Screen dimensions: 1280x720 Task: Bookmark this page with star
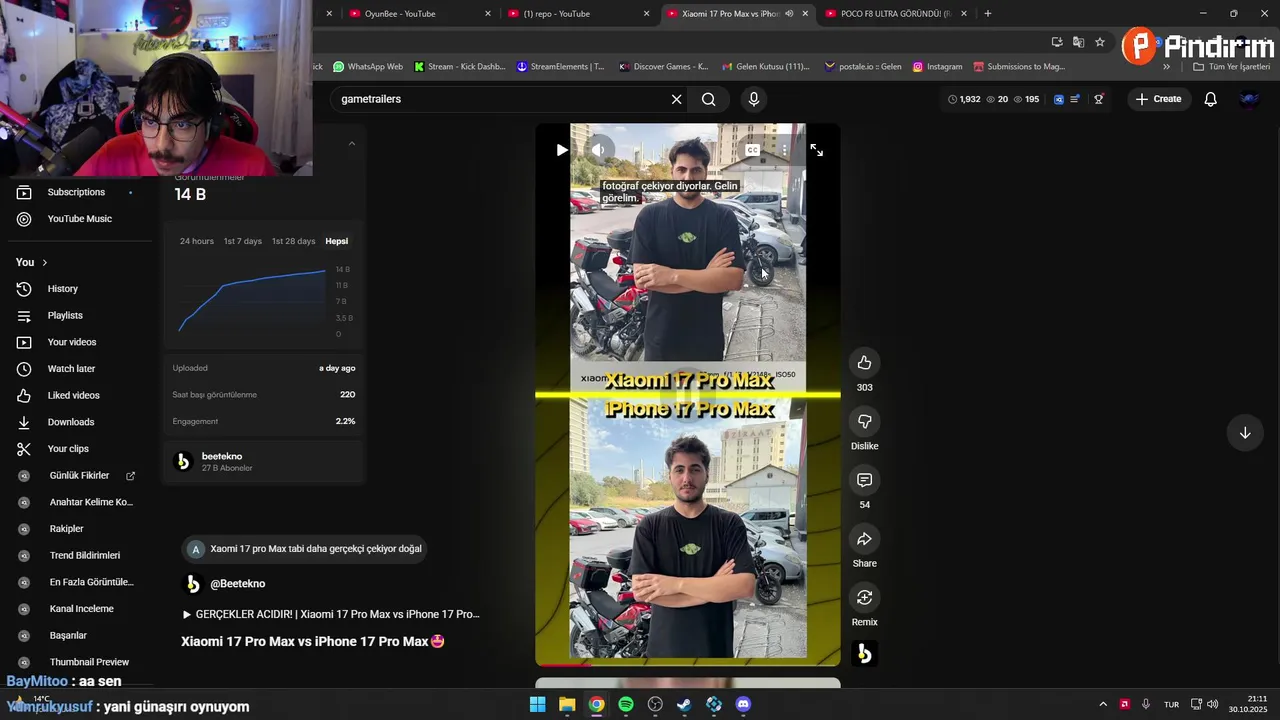pos(1100,42)
